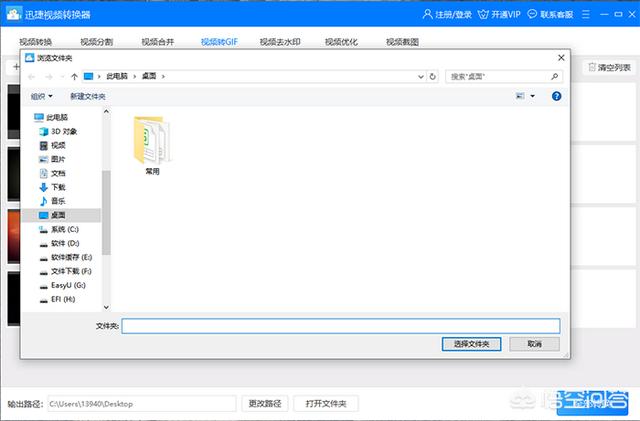The image size is (640, 421).
Task: Select 文档 folder in sidebar
Action: click(52, 173)
